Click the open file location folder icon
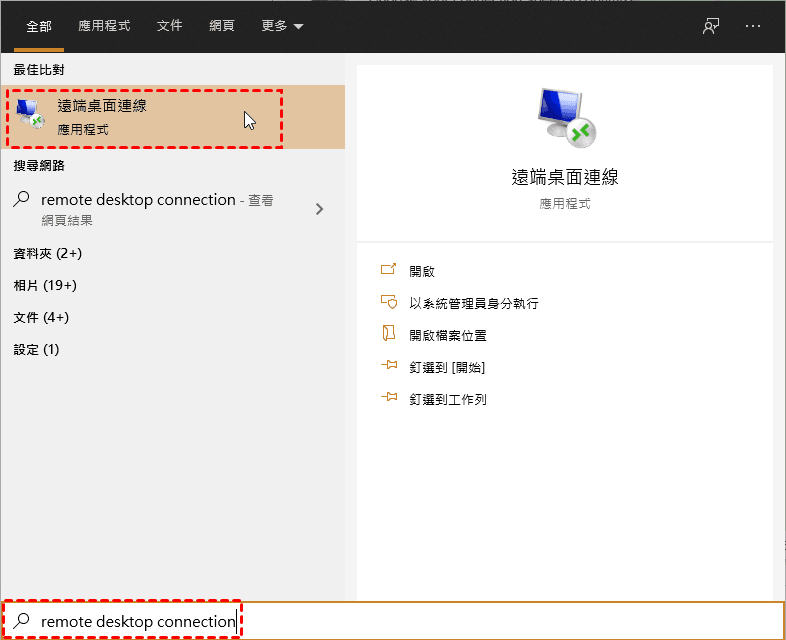 [388, 333]
